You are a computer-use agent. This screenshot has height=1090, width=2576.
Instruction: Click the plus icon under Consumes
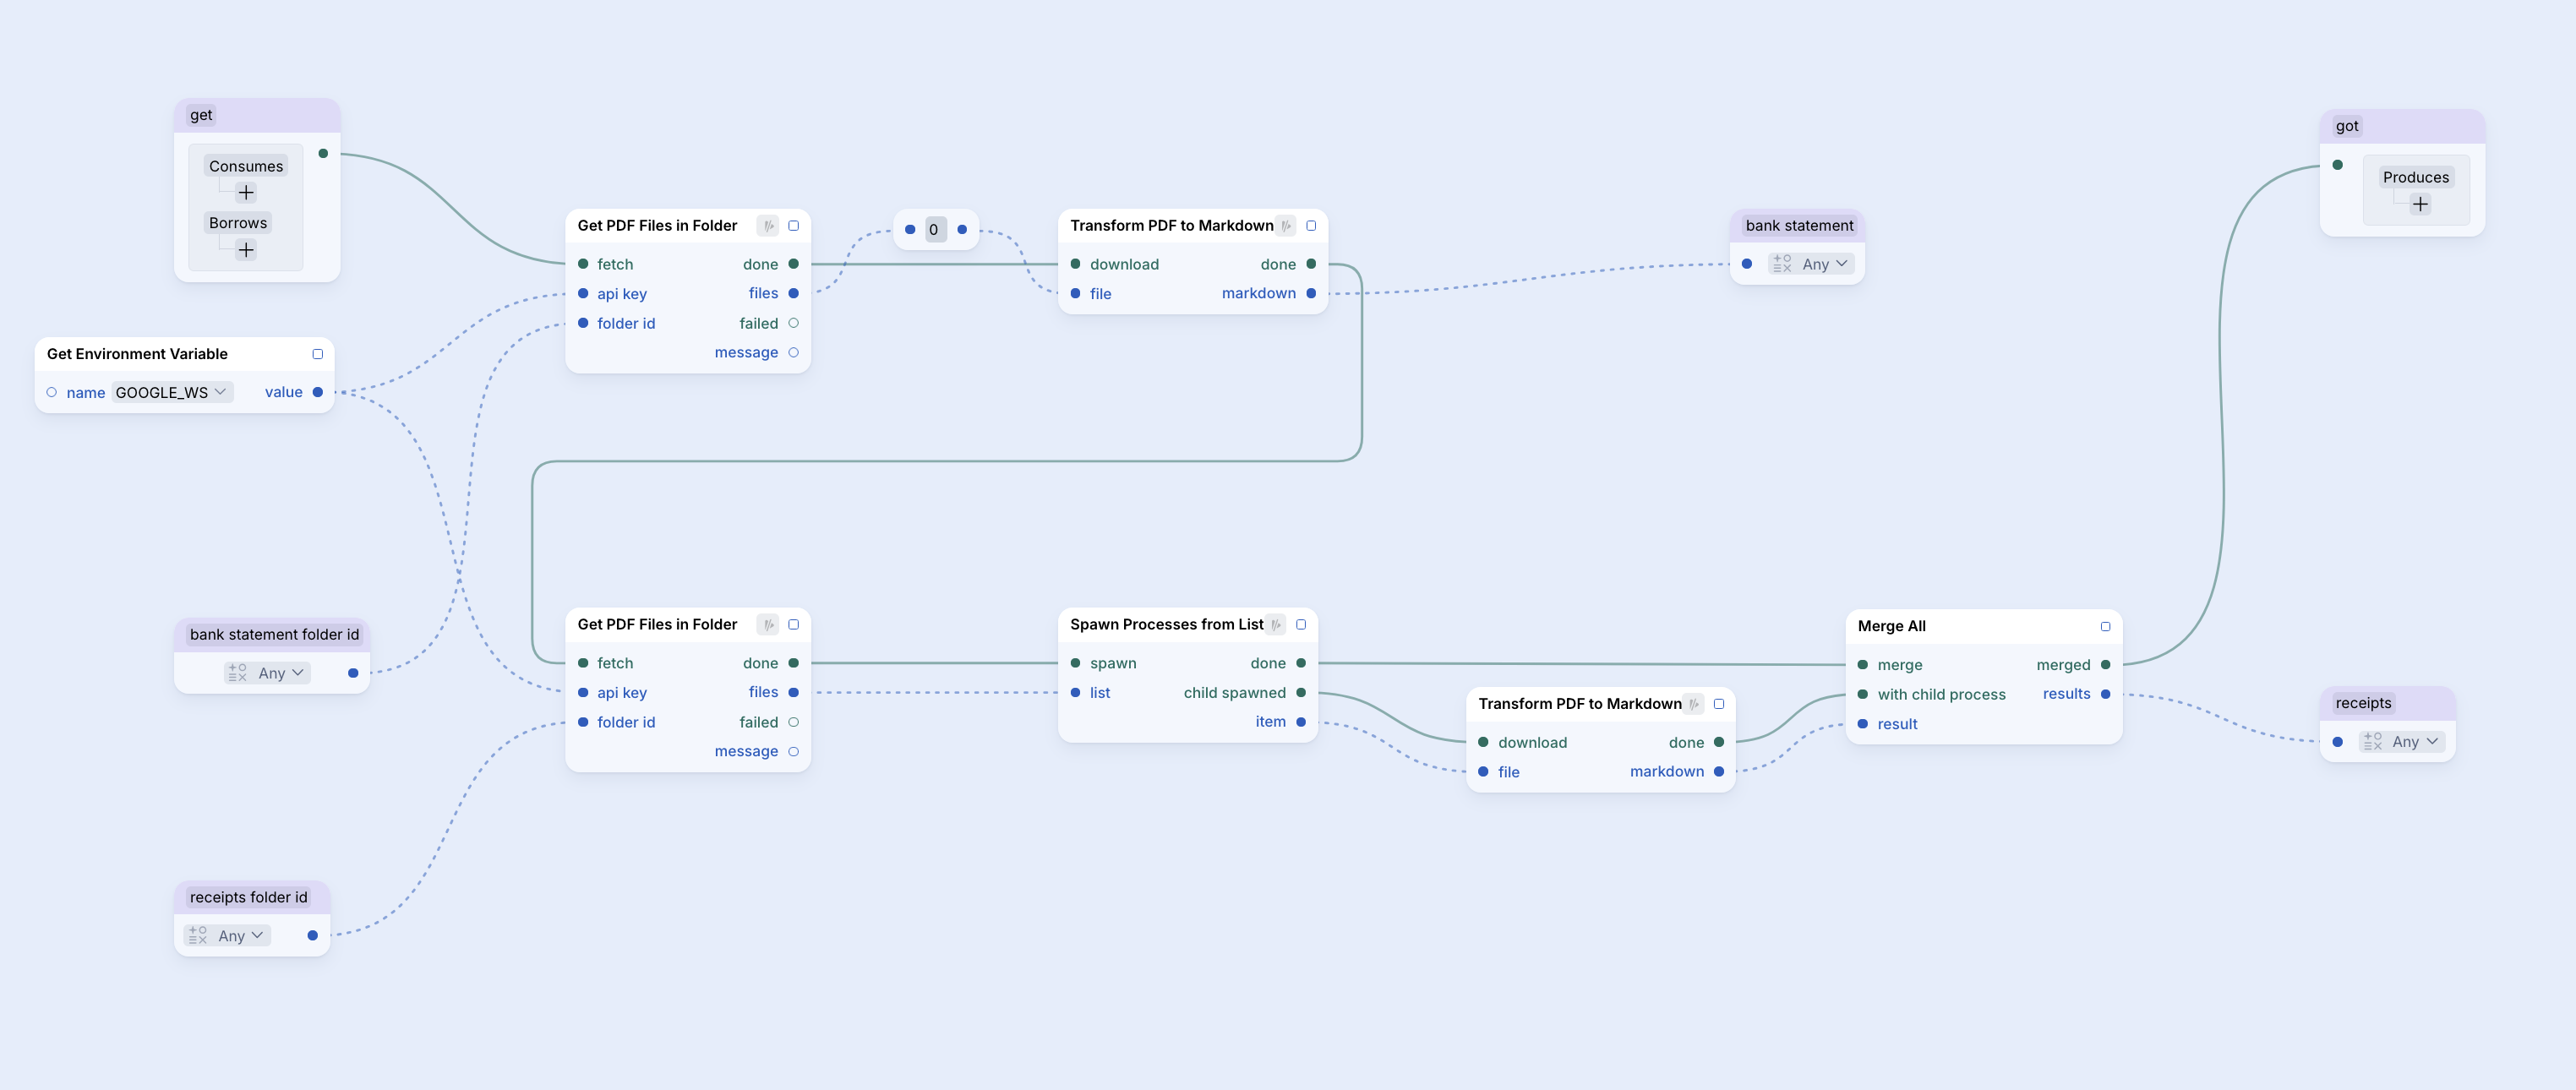(x=246, y=193)
